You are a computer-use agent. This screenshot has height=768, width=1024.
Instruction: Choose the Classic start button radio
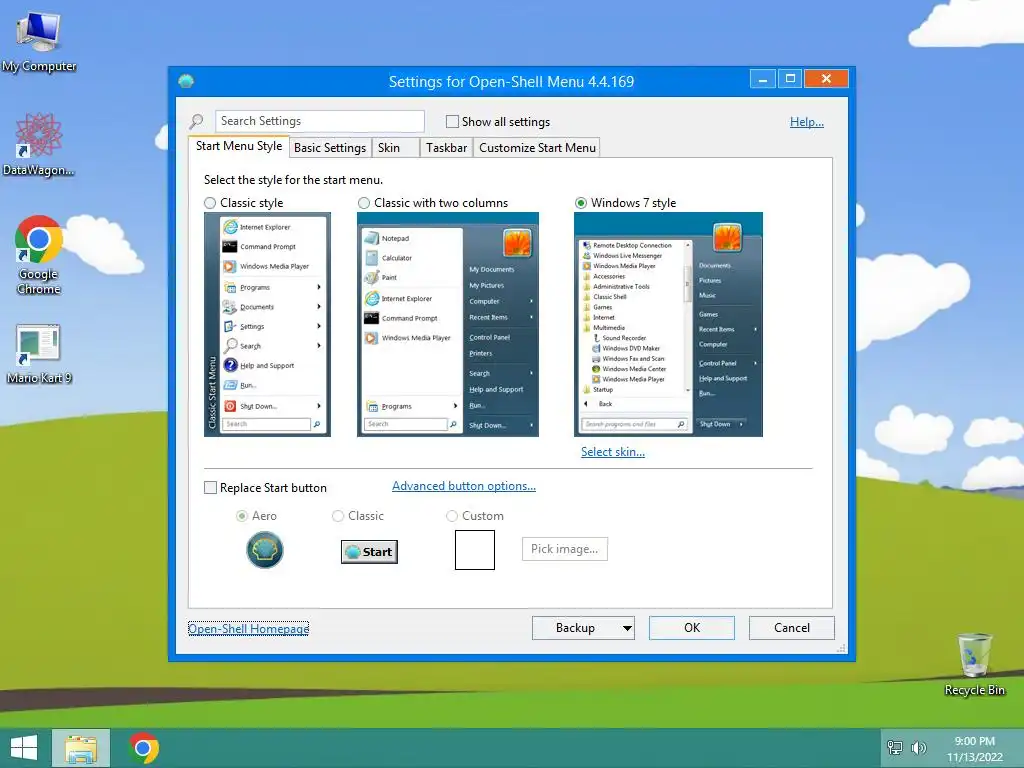point(338,516)
